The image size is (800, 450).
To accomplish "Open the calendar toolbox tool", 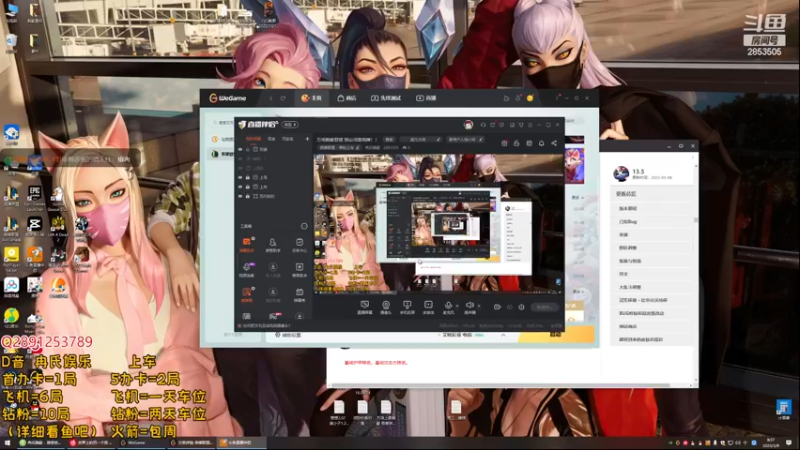I will (x=299, y=294).
